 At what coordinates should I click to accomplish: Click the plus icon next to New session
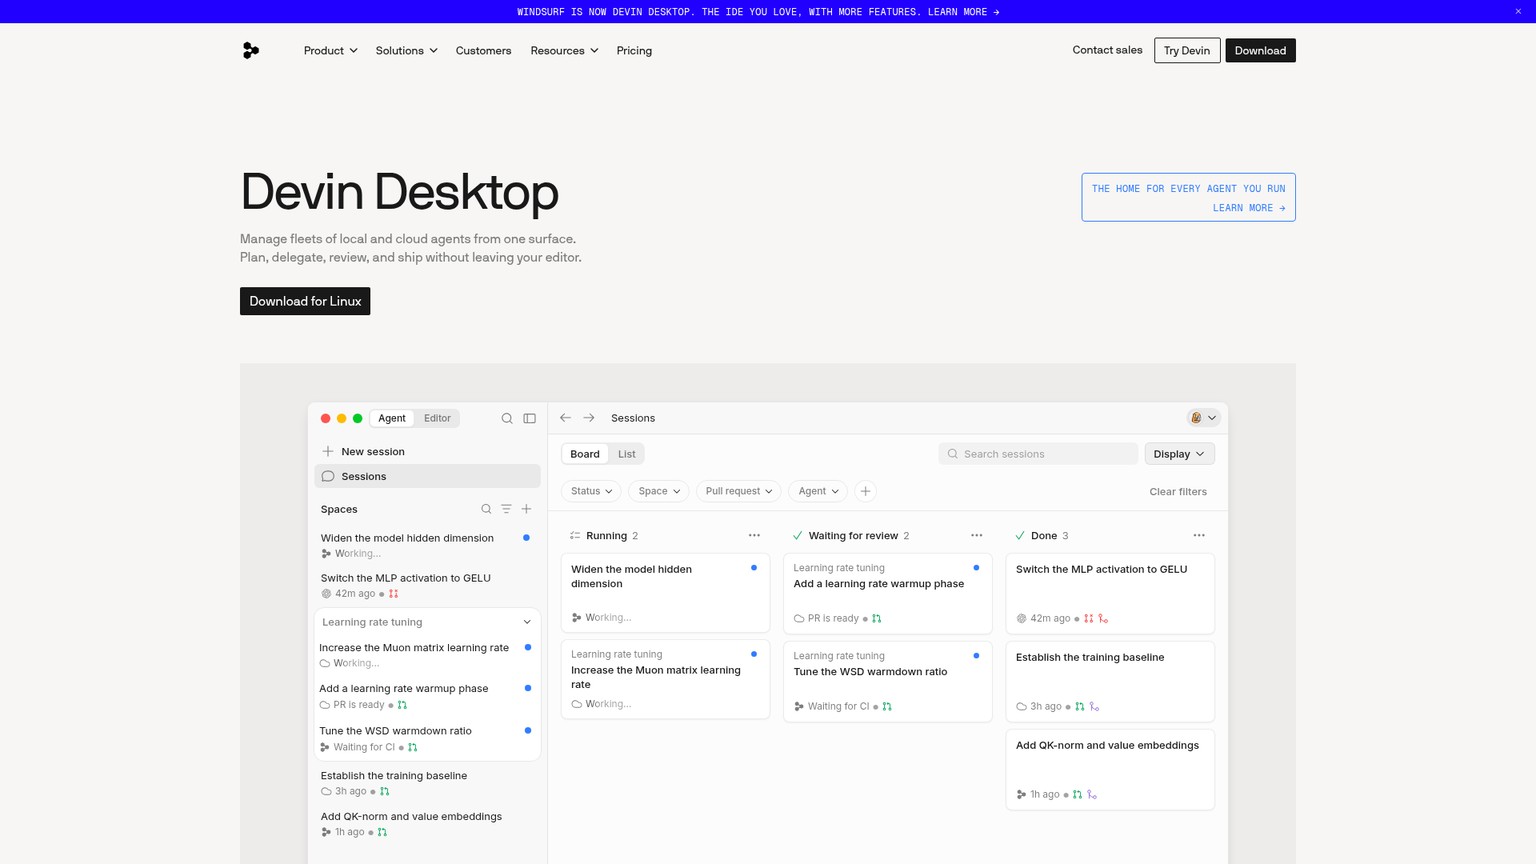328,451
